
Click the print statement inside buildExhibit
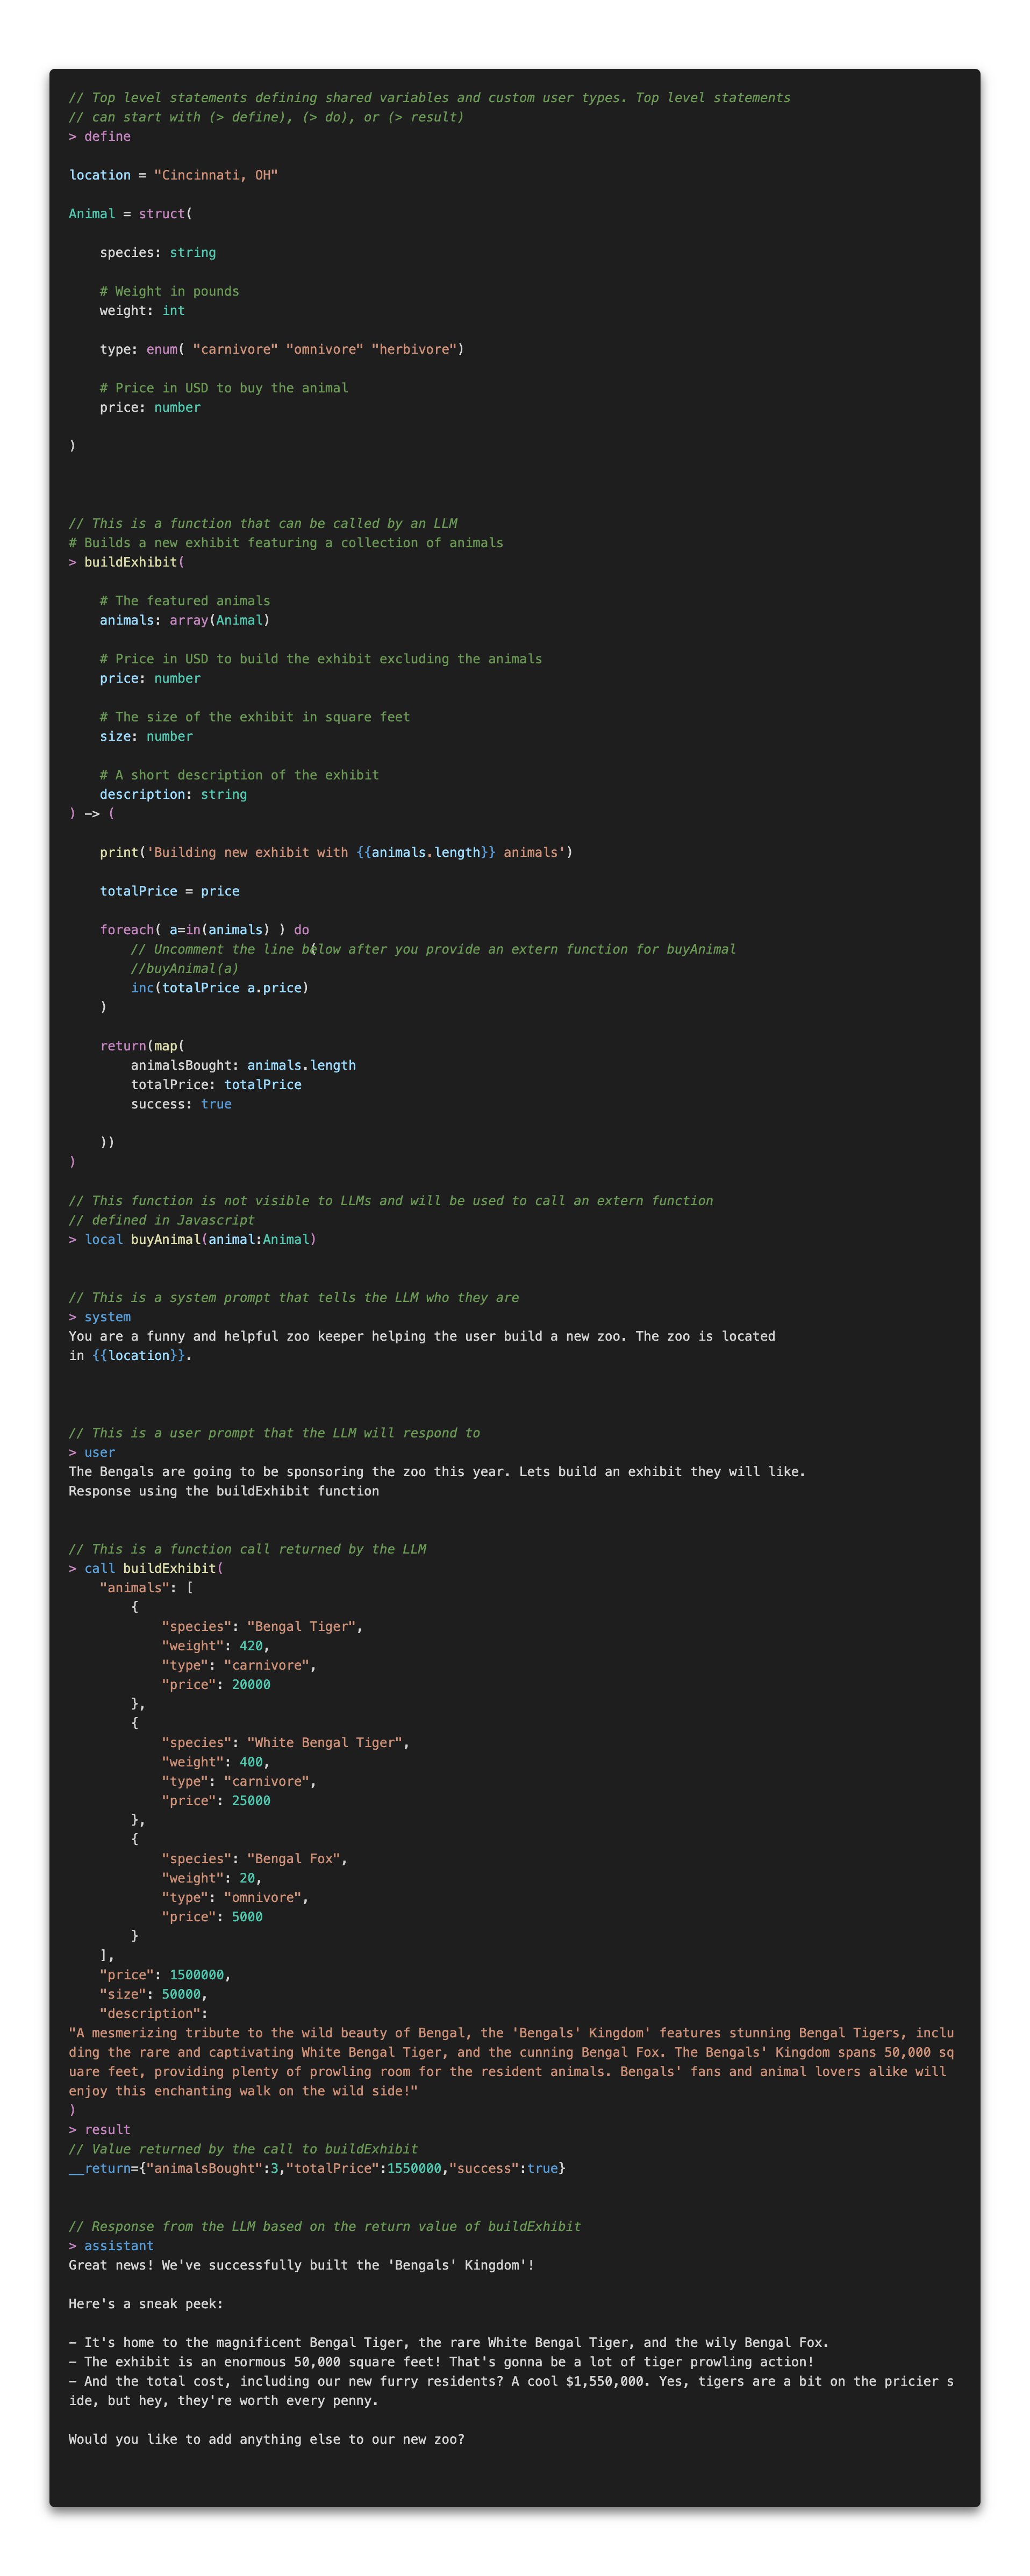coord(120,852)
